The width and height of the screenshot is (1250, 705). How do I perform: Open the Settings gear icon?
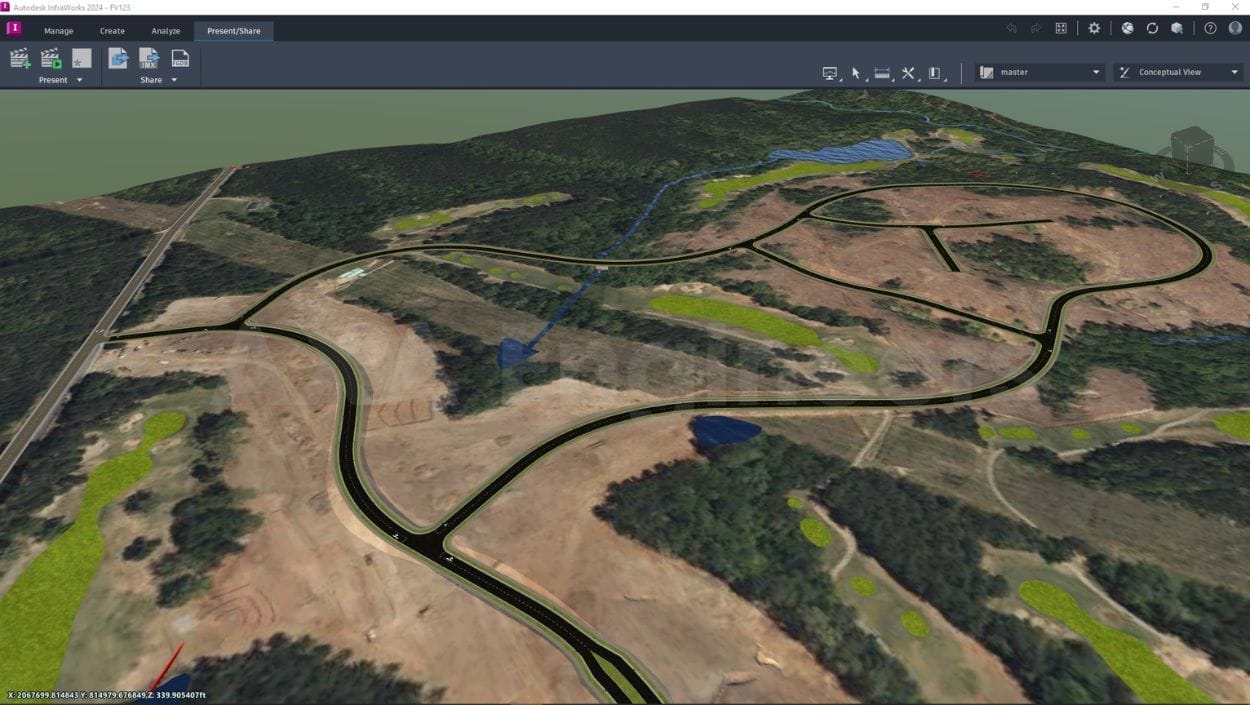click(1093, 28)
